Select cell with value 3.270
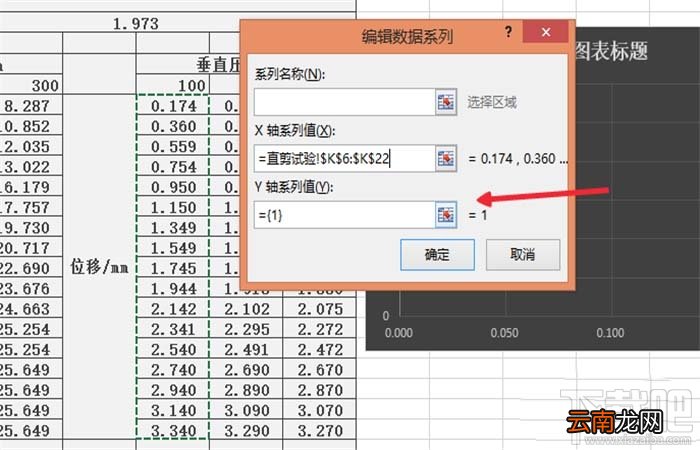 320,430
